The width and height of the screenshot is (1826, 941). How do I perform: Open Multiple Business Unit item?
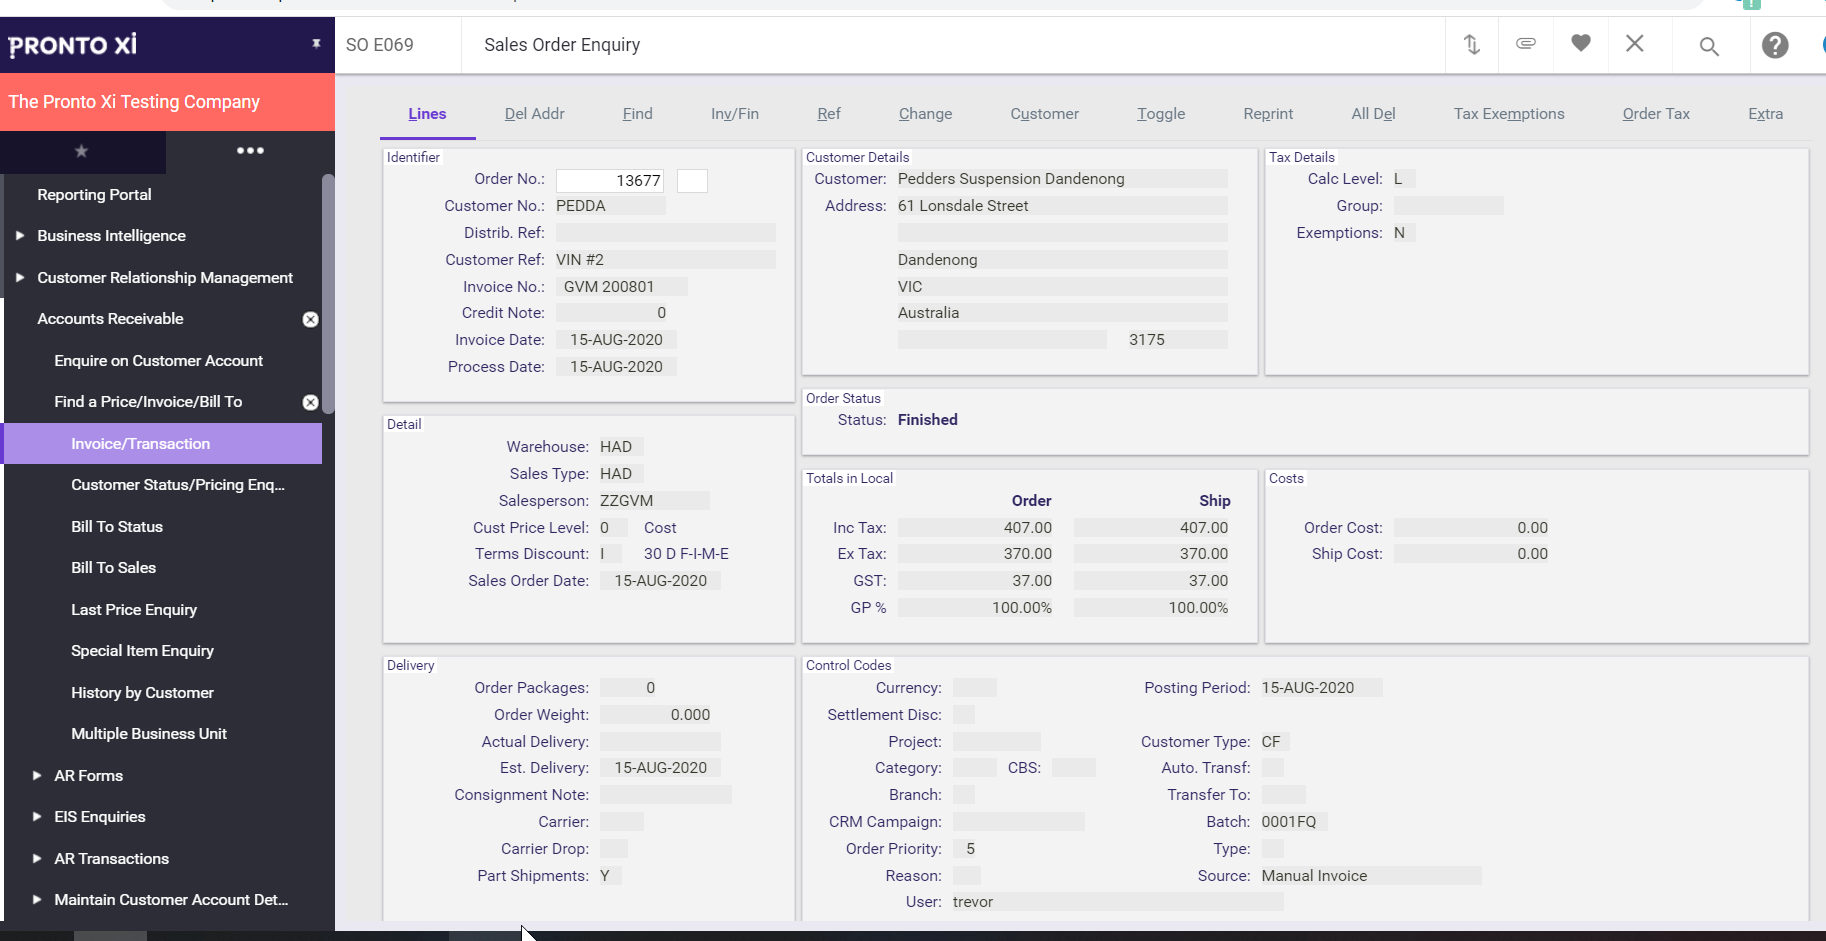149,734
